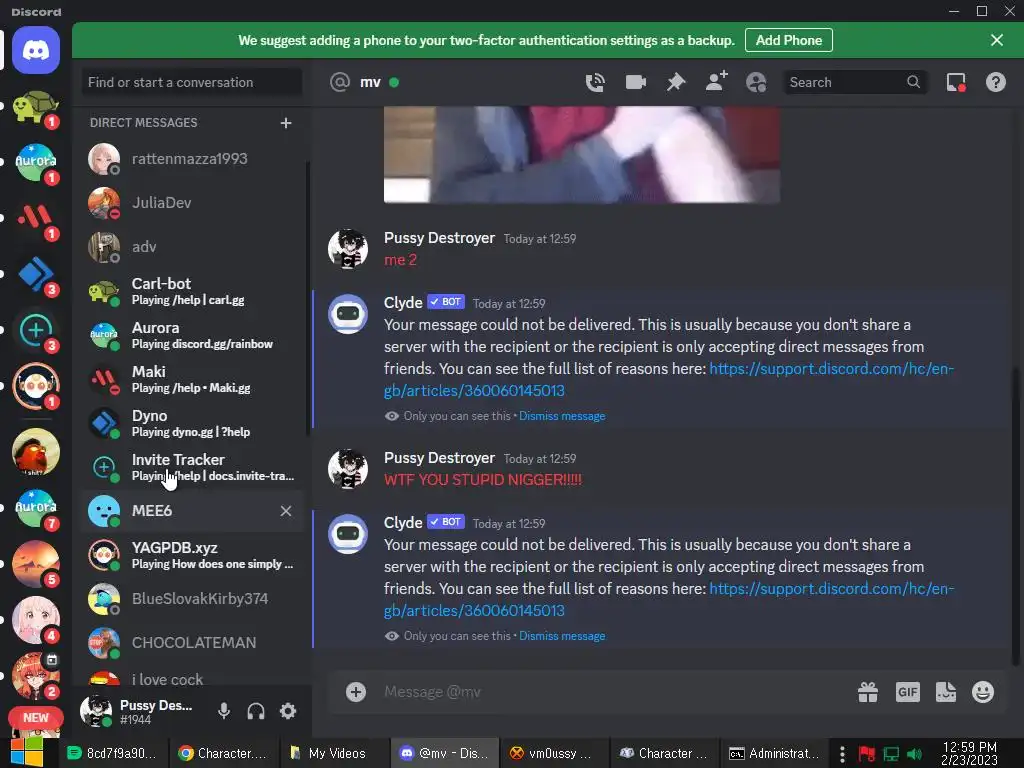Close the MEE6 conversation
The height and width of the screenshot is (768, 1024).
coord(285,511)
